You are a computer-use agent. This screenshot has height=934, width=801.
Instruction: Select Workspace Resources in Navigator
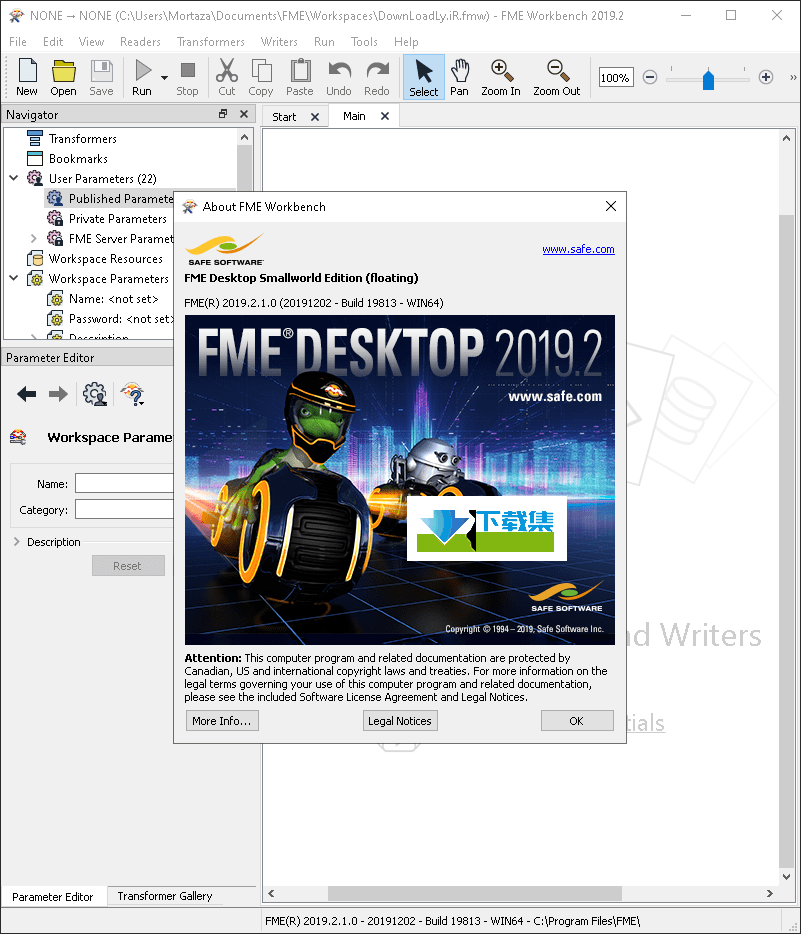click(x=105, y=259)
